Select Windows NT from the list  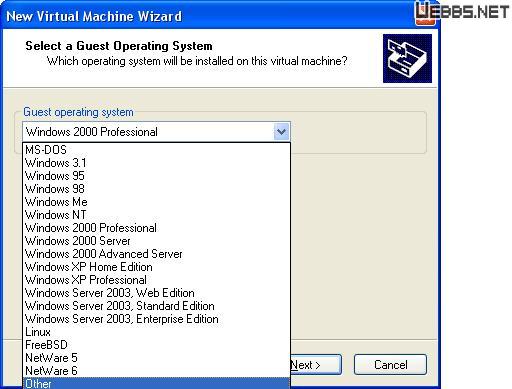(x=157, y=215)
